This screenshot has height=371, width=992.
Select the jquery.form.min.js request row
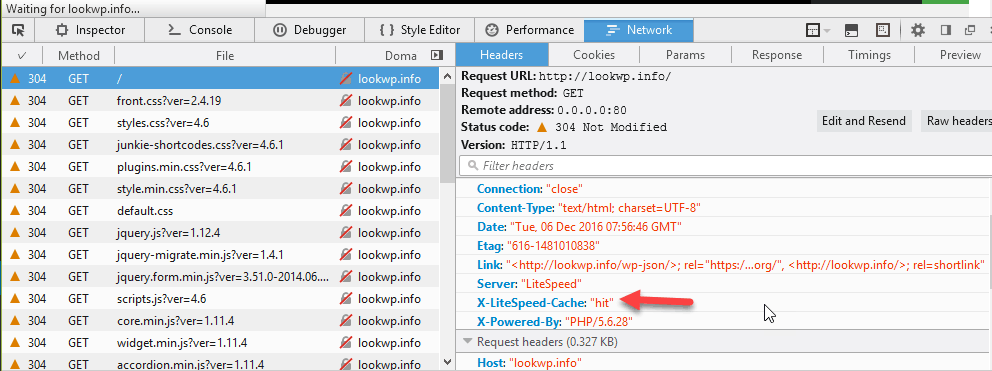[220, 277]
